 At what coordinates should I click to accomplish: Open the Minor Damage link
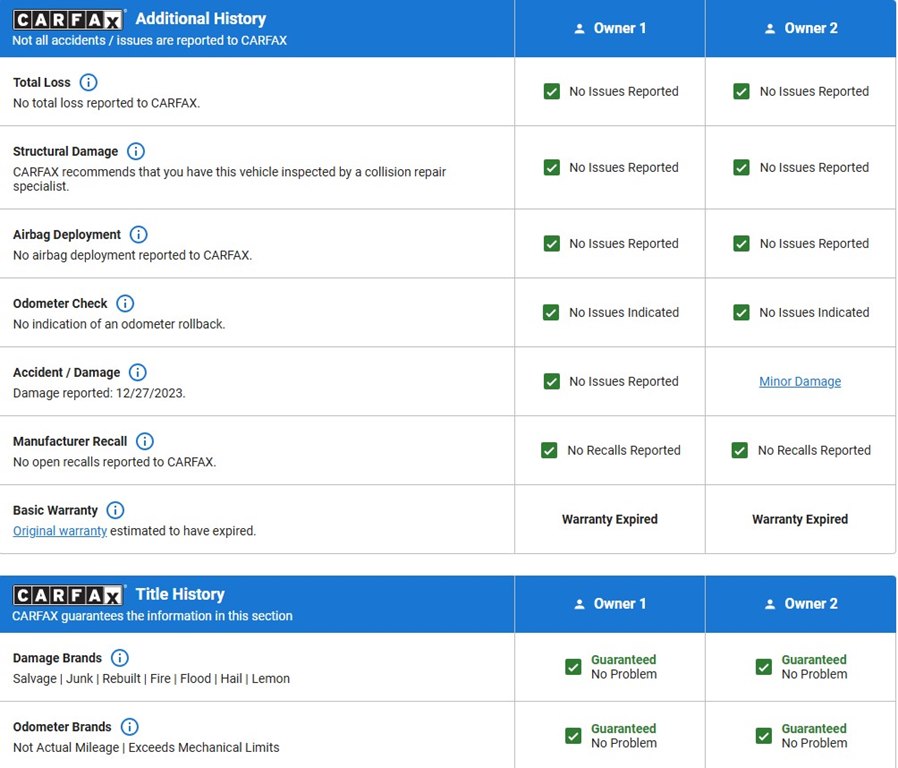tap(800, 381)
